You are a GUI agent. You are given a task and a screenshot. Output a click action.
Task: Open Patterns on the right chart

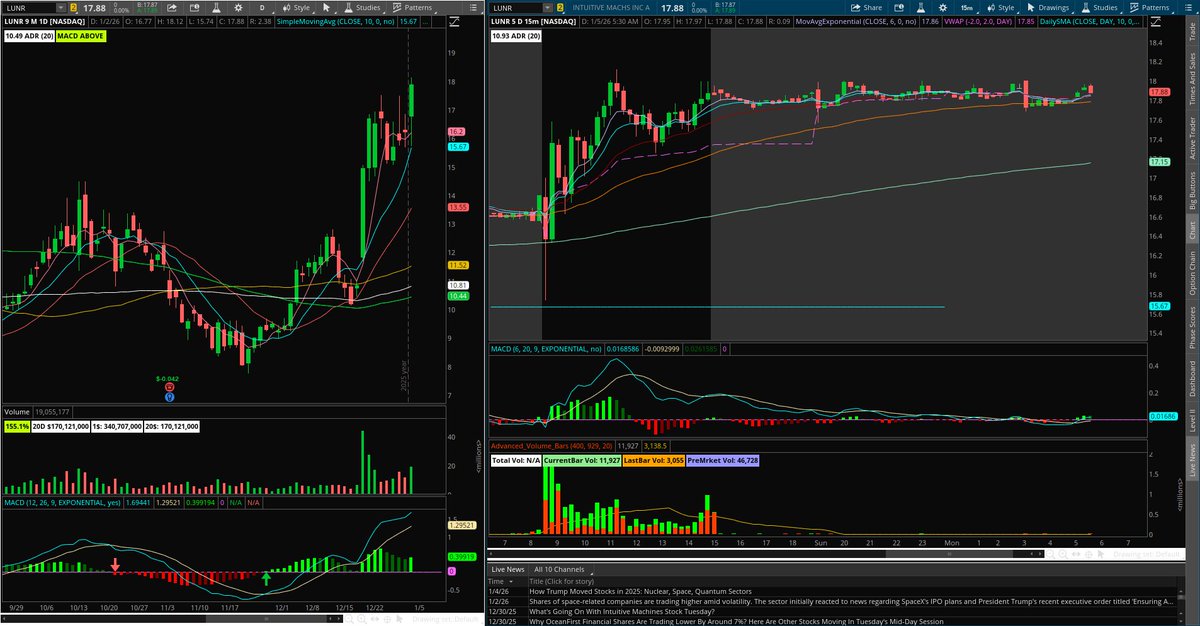coord(1150,8)
